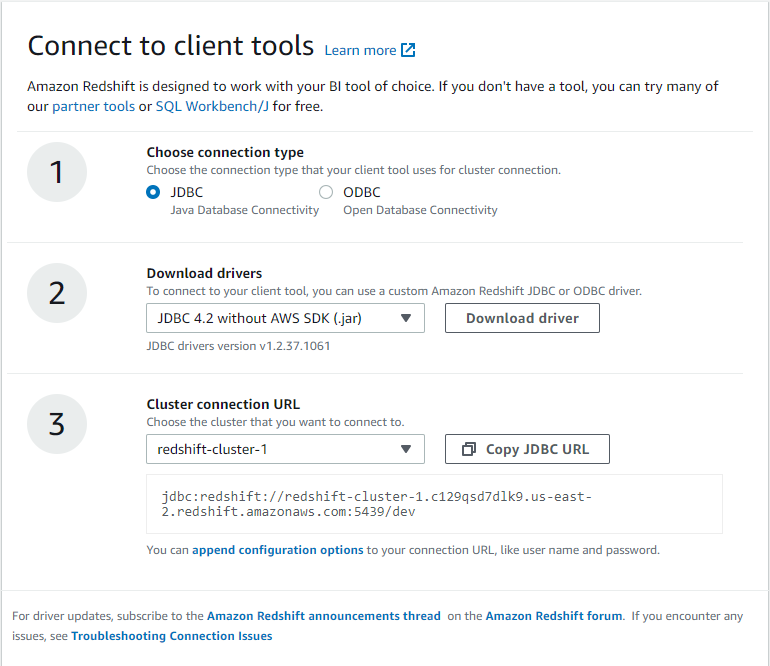Click the Open Database Connectivity label
This screenshot has height=666, width=770.
[420, 210]
